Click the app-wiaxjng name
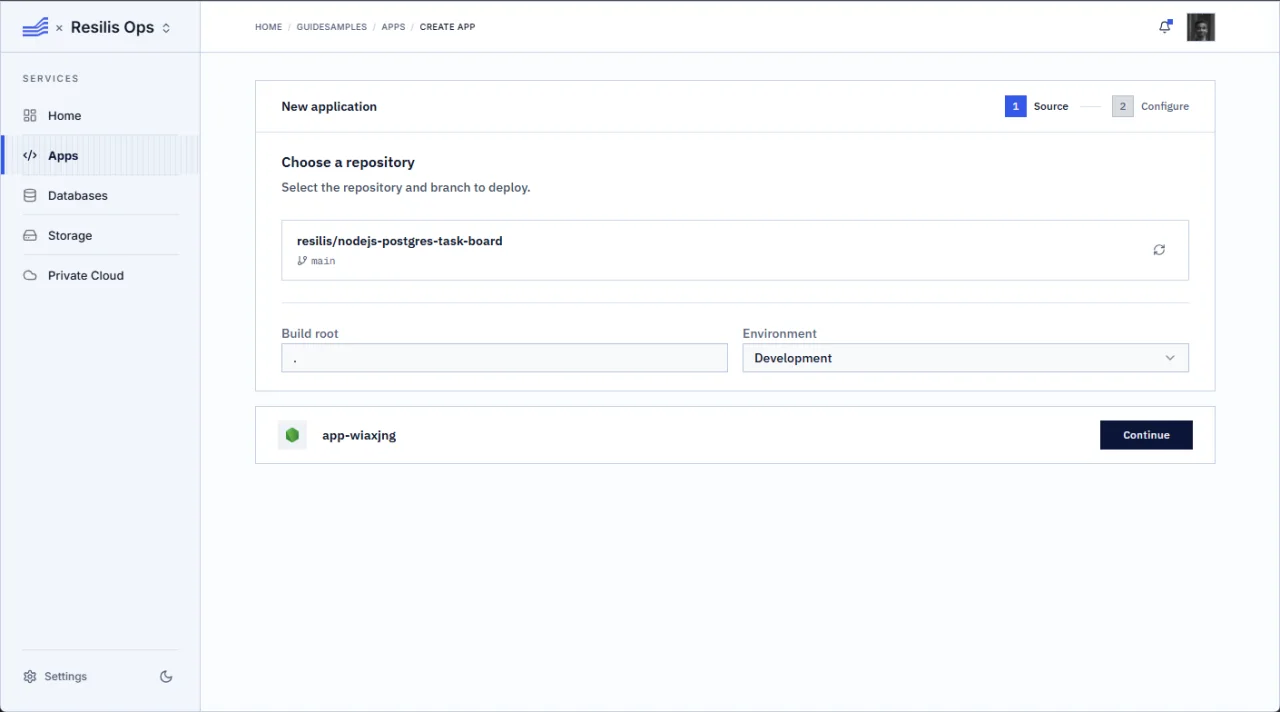Screen dimensions: 1280x712 pos(359,436)
